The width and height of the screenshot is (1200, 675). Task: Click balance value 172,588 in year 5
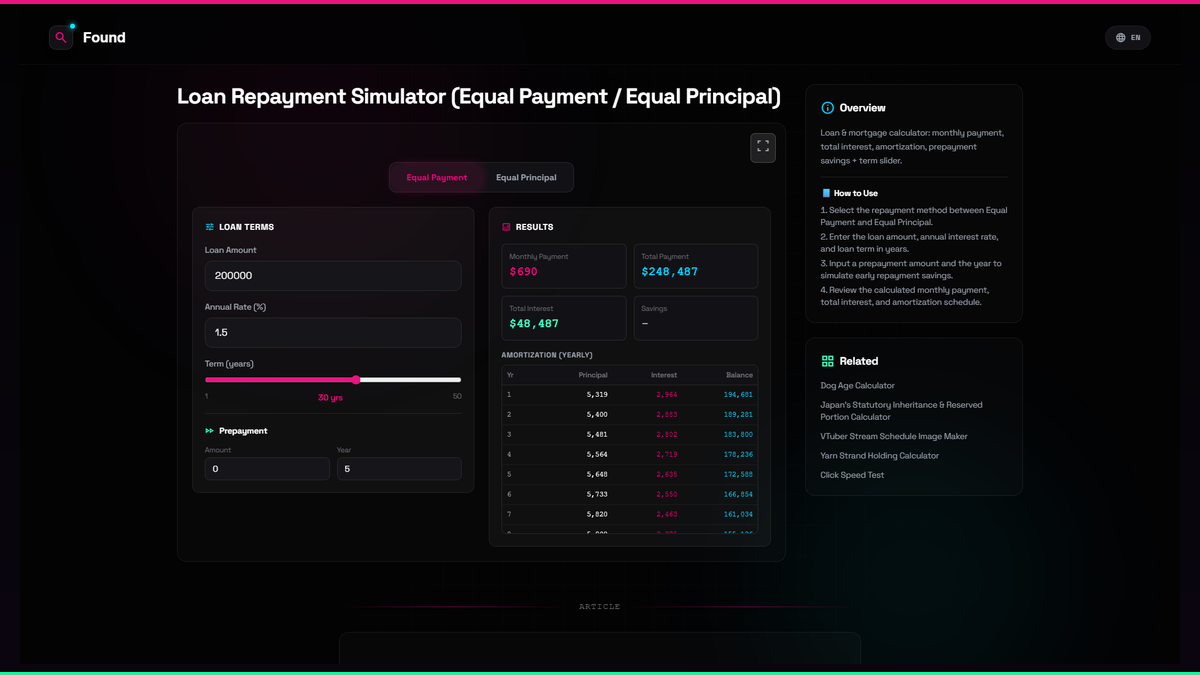pos(739,475)
